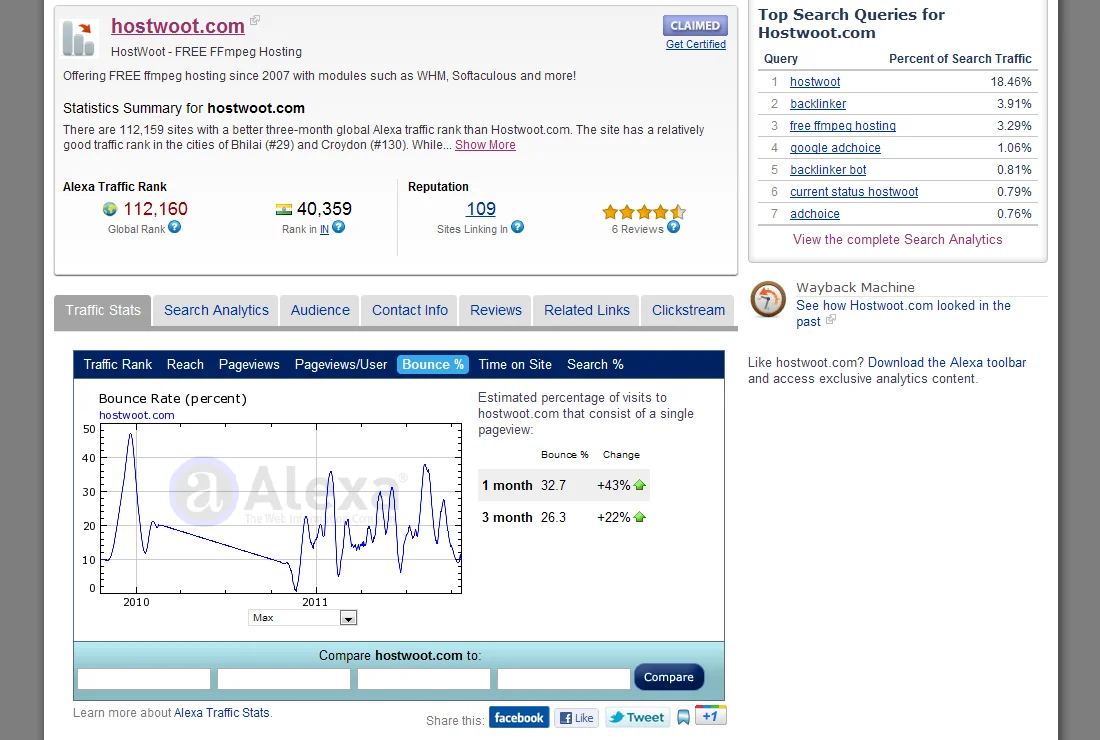The image size is (1100, 740).
Task: Select the Pageviews/User chart option
Action: (x=341, y=364)
